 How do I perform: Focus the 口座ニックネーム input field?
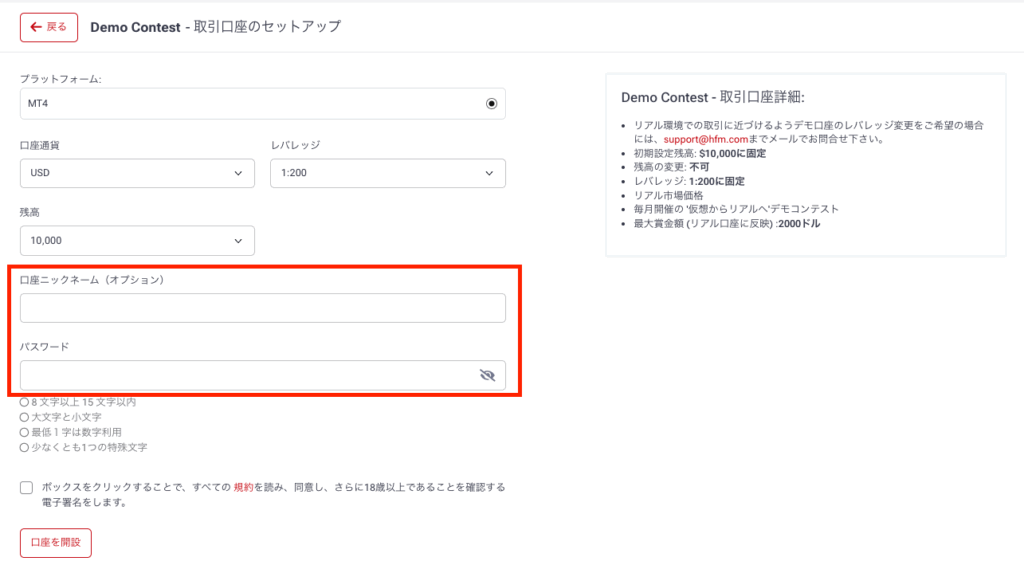click(263, 307)
